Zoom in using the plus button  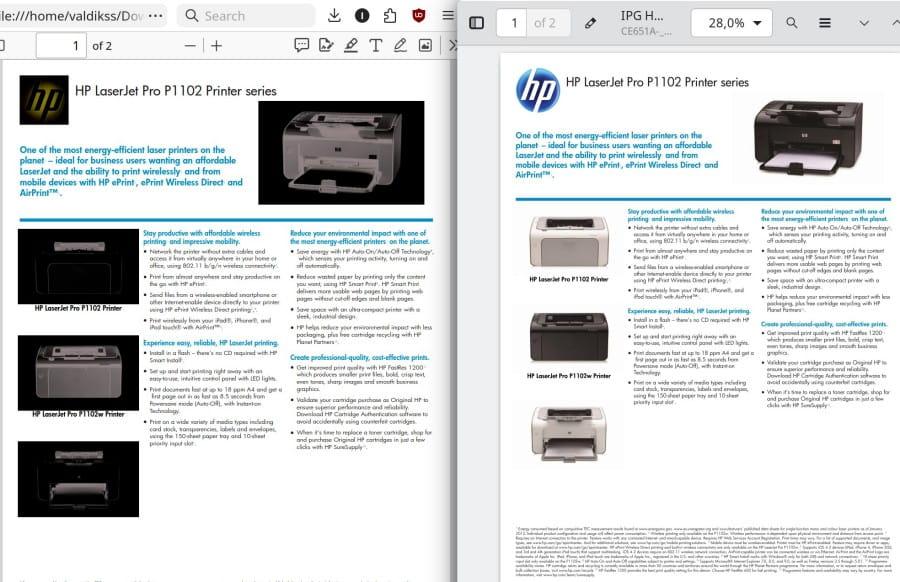[216, 46]
